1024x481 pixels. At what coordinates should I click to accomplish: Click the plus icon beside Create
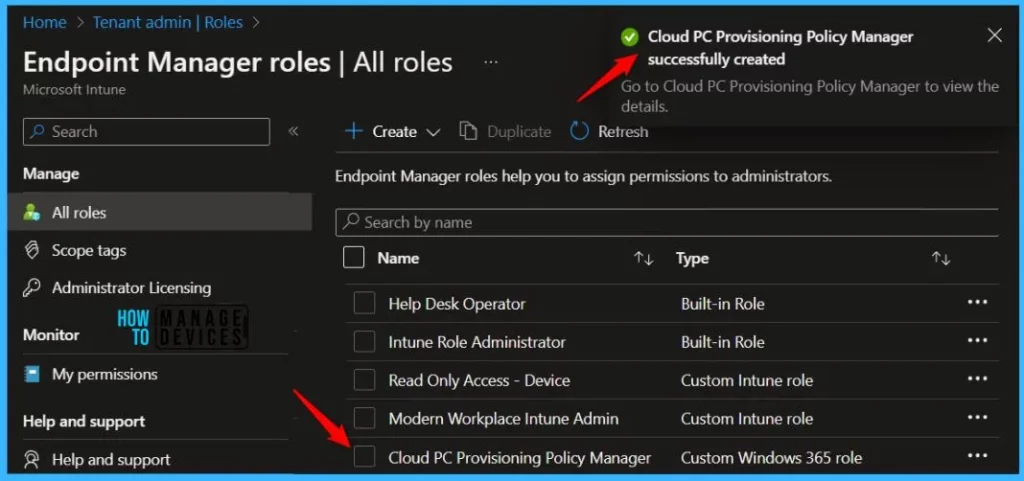click(353, 131)
